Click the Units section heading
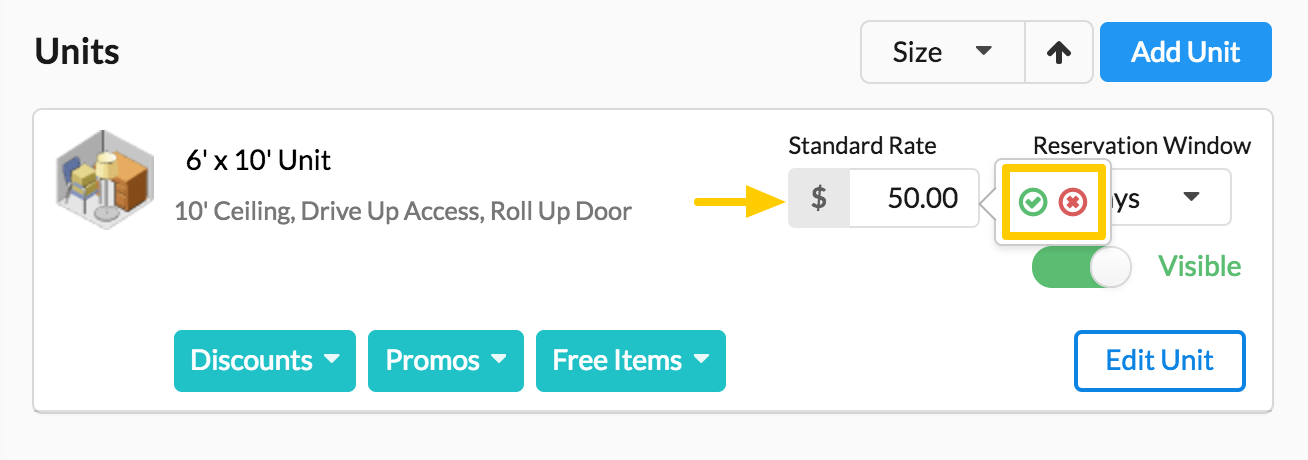The image size is (1308, 460). point(77,51)
